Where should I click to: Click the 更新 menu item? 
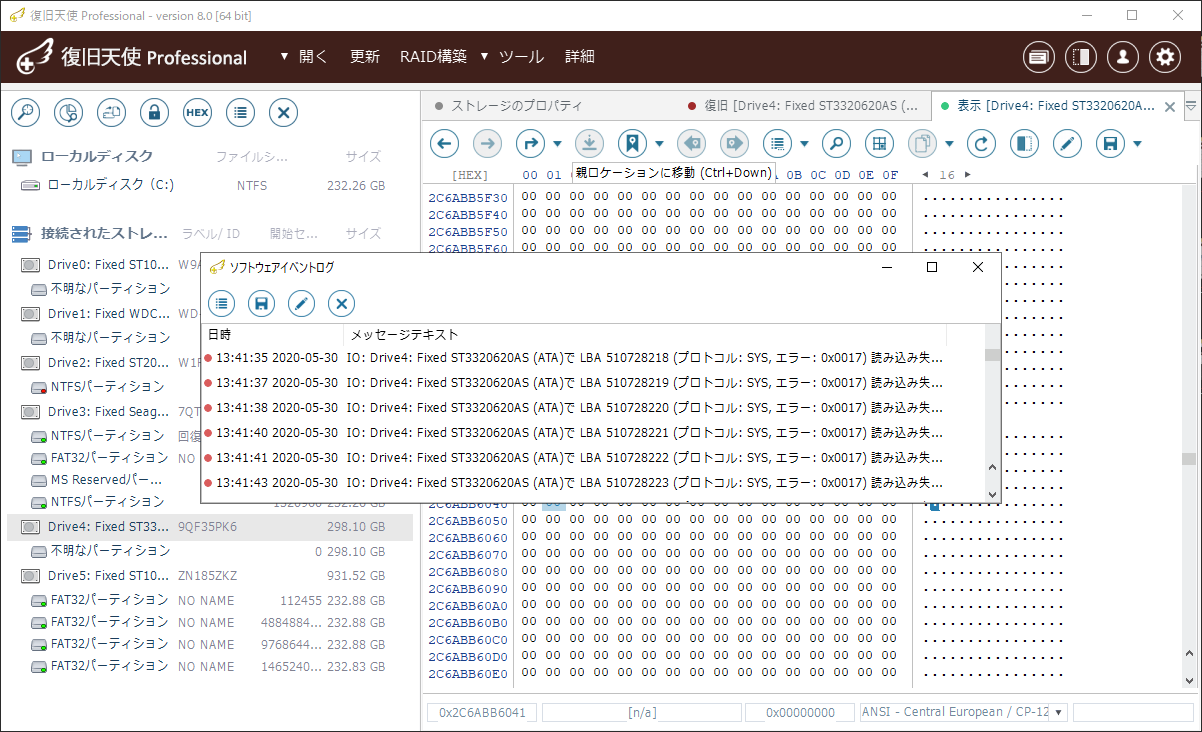click(365, 57)
